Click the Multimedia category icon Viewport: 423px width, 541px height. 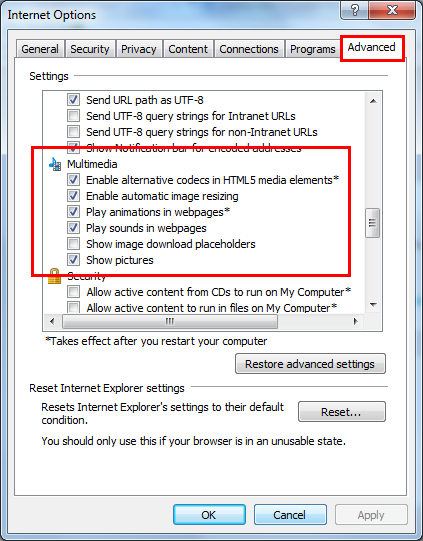pyautogui.click(x=55, y=164)
